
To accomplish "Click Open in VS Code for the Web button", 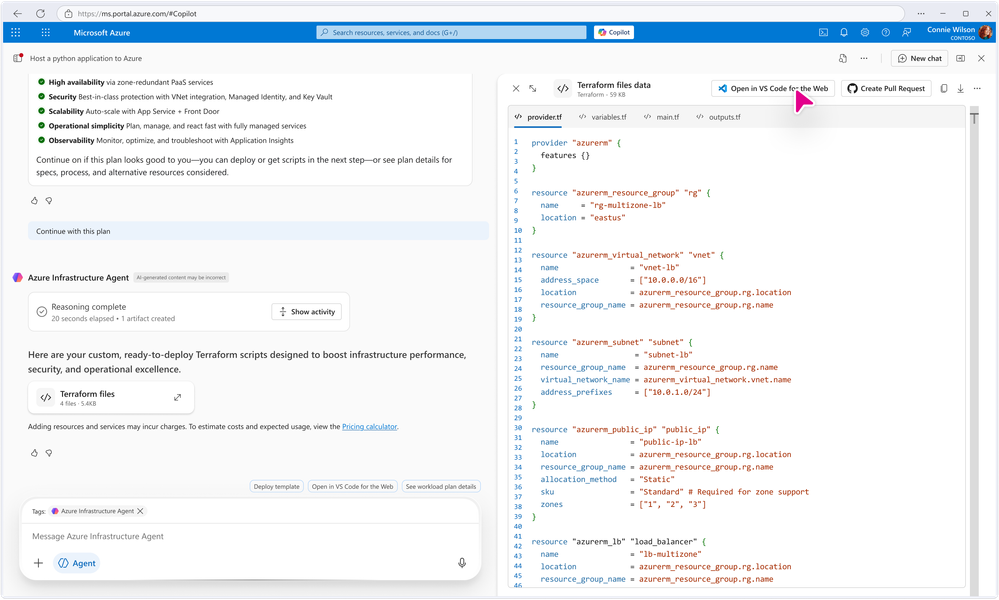I will (x=773, y=89).
